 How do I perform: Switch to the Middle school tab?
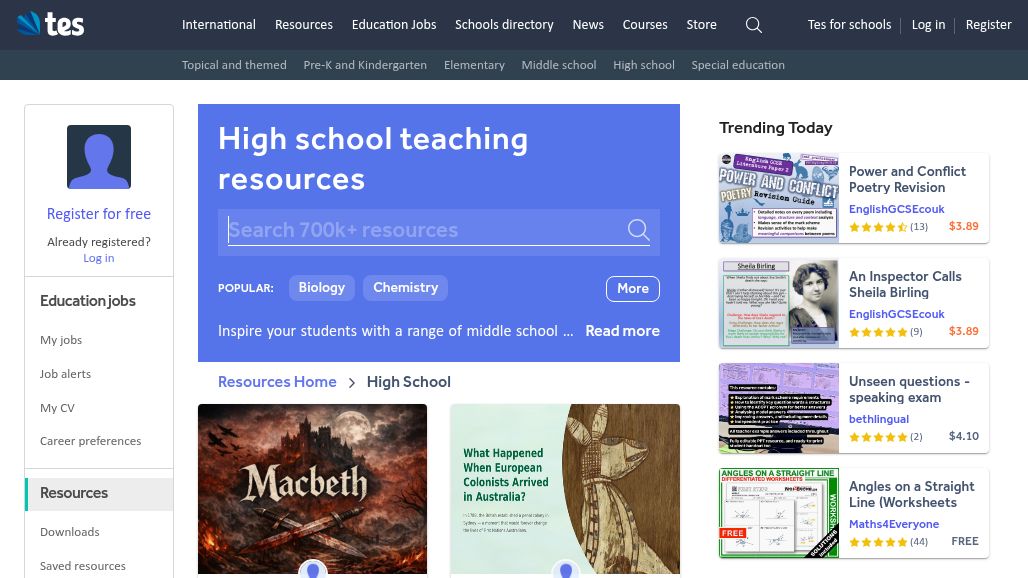[x=558, y=65]
